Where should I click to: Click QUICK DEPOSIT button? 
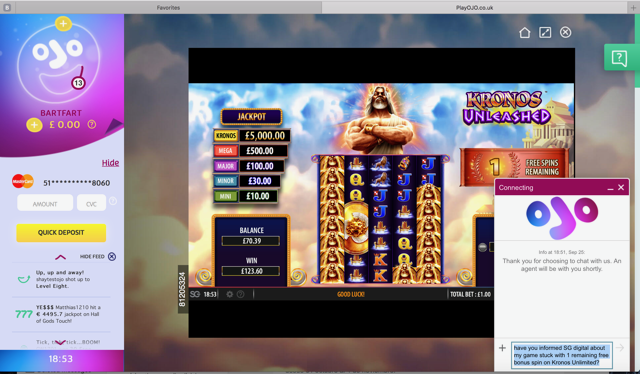[x=61, y=232]
